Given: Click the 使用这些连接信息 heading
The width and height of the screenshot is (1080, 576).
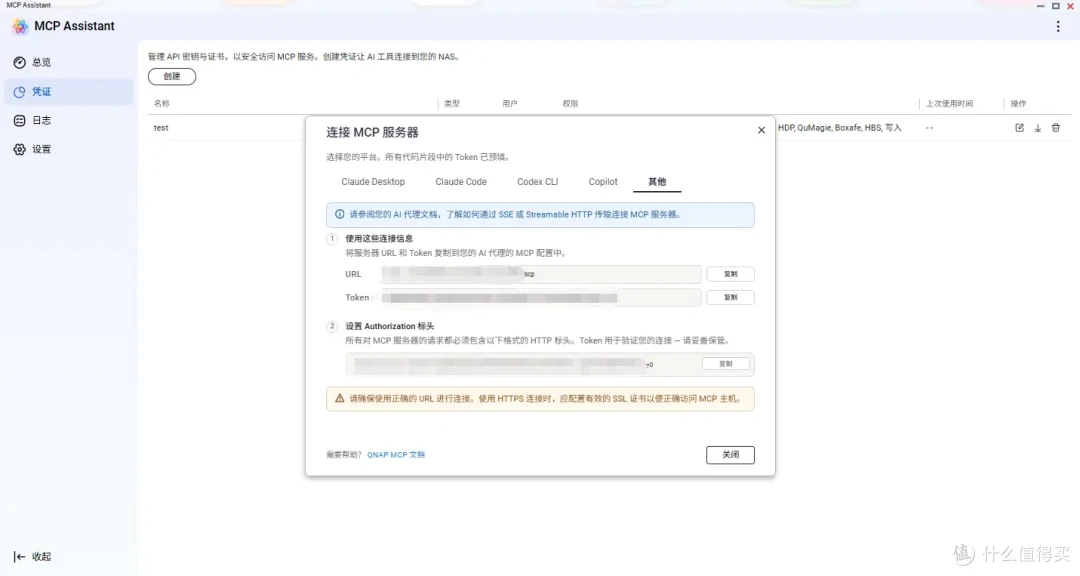Looking at the screenshot, I should click(379, 238).
